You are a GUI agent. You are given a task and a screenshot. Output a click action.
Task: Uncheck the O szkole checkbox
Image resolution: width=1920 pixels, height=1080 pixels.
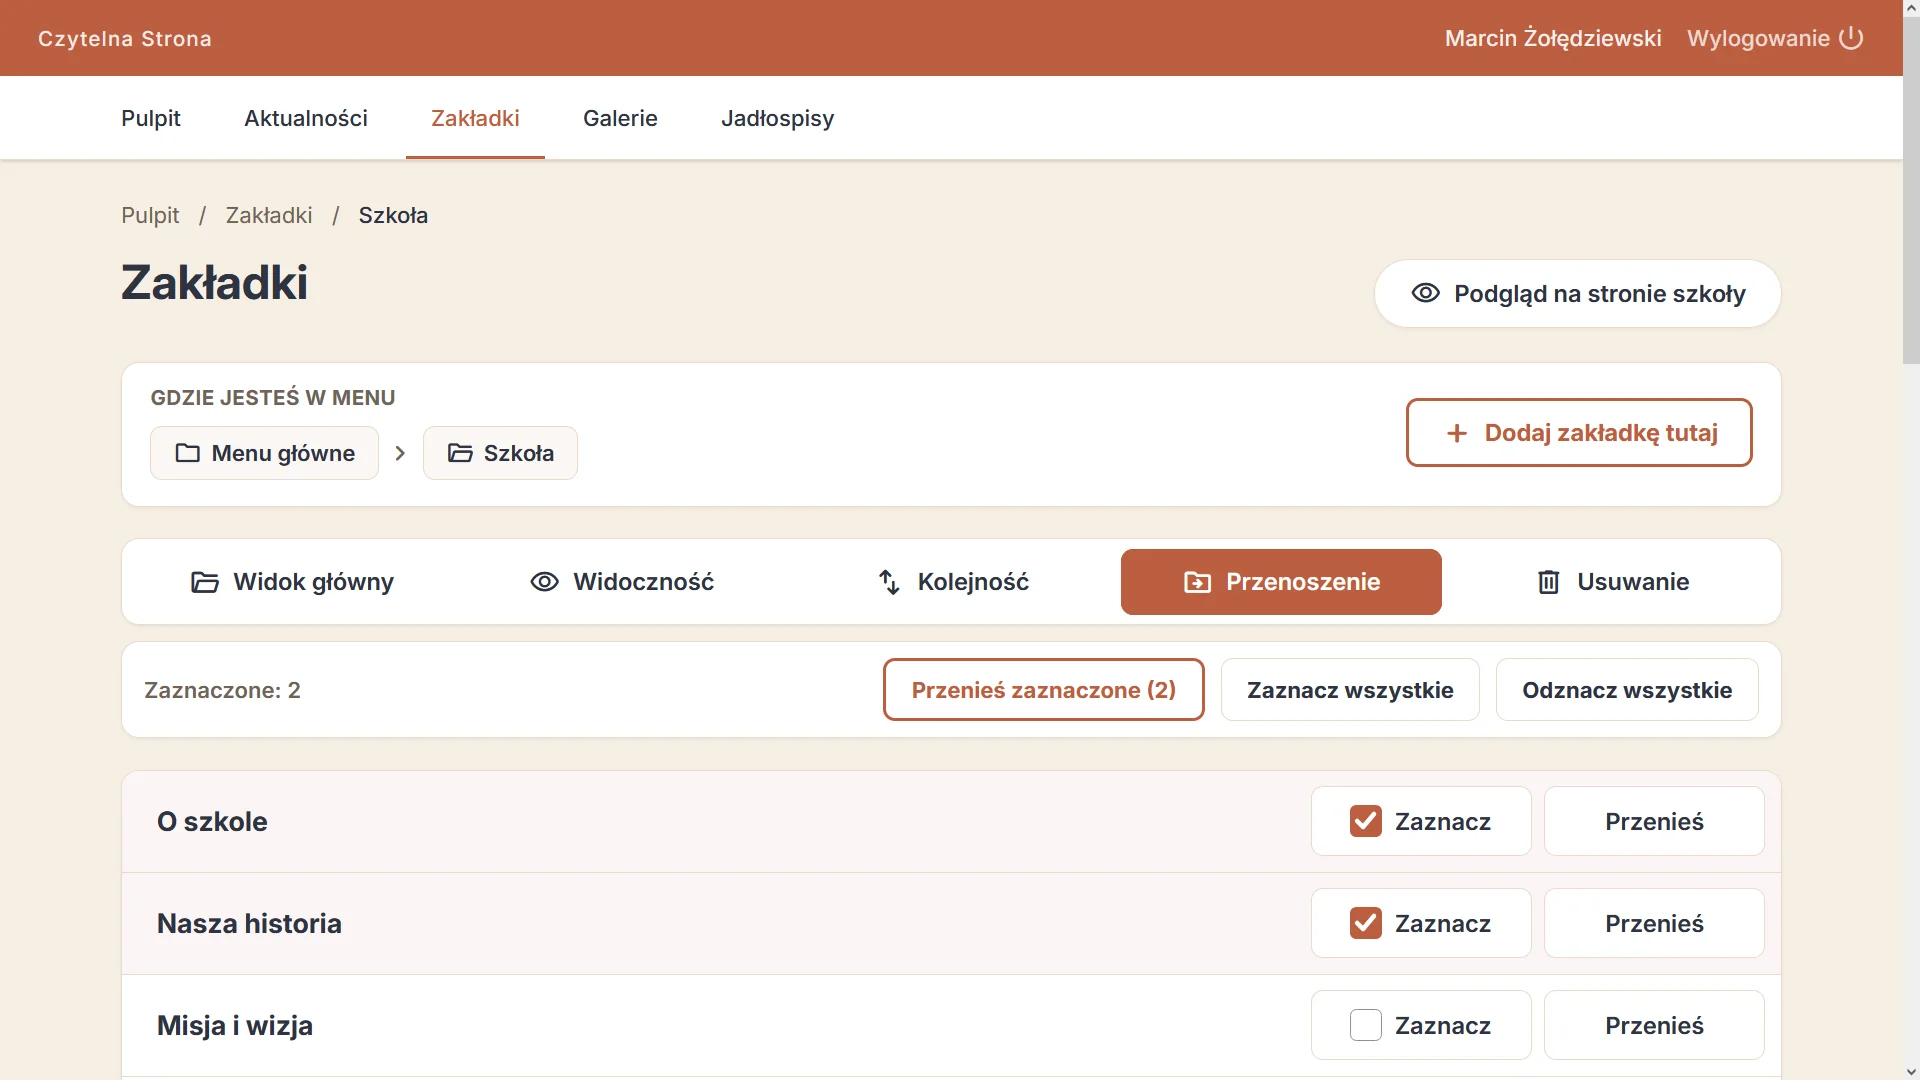(1366, 821)
